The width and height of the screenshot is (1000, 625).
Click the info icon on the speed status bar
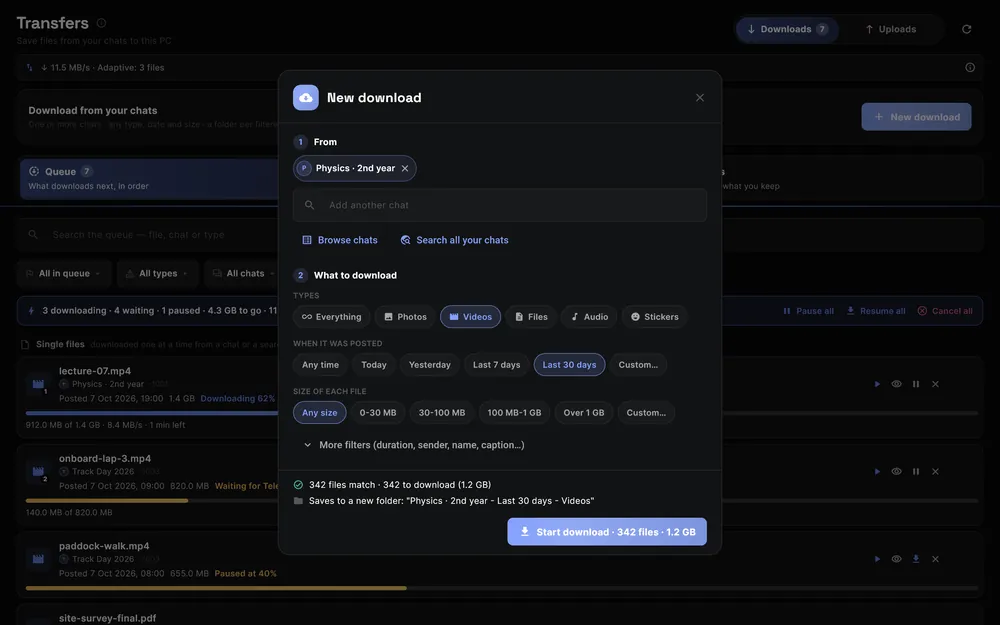click(970, 68)
